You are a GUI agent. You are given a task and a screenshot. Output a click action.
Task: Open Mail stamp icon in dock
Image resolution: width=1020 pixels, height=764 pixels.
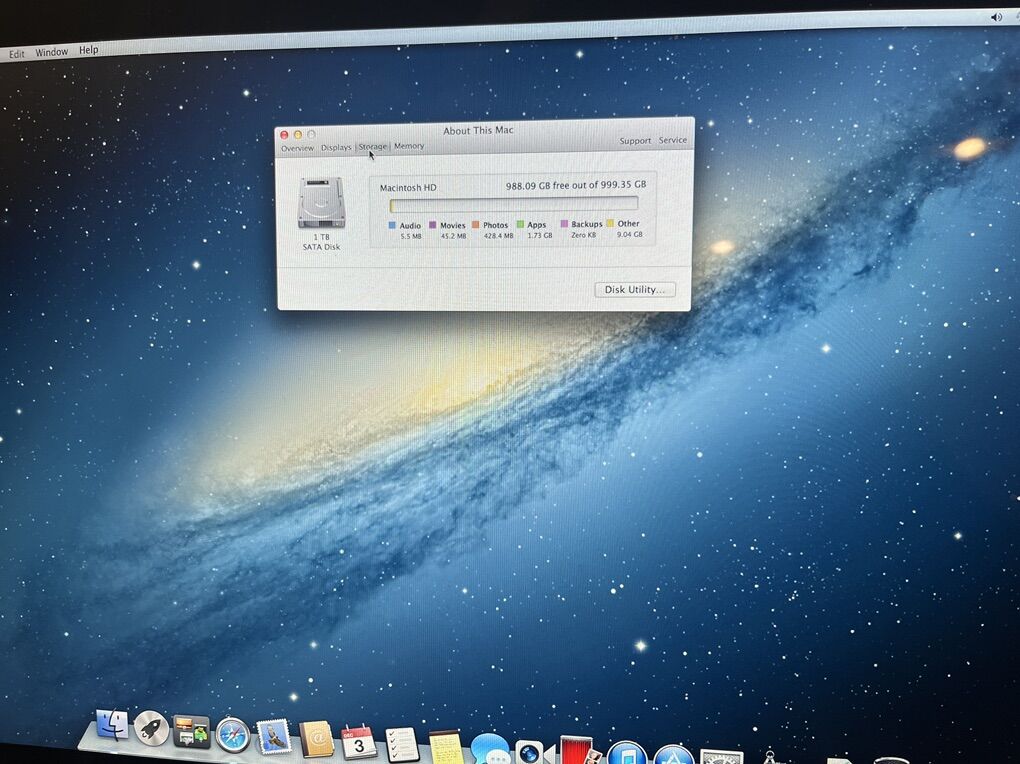[x=274, y=737]
